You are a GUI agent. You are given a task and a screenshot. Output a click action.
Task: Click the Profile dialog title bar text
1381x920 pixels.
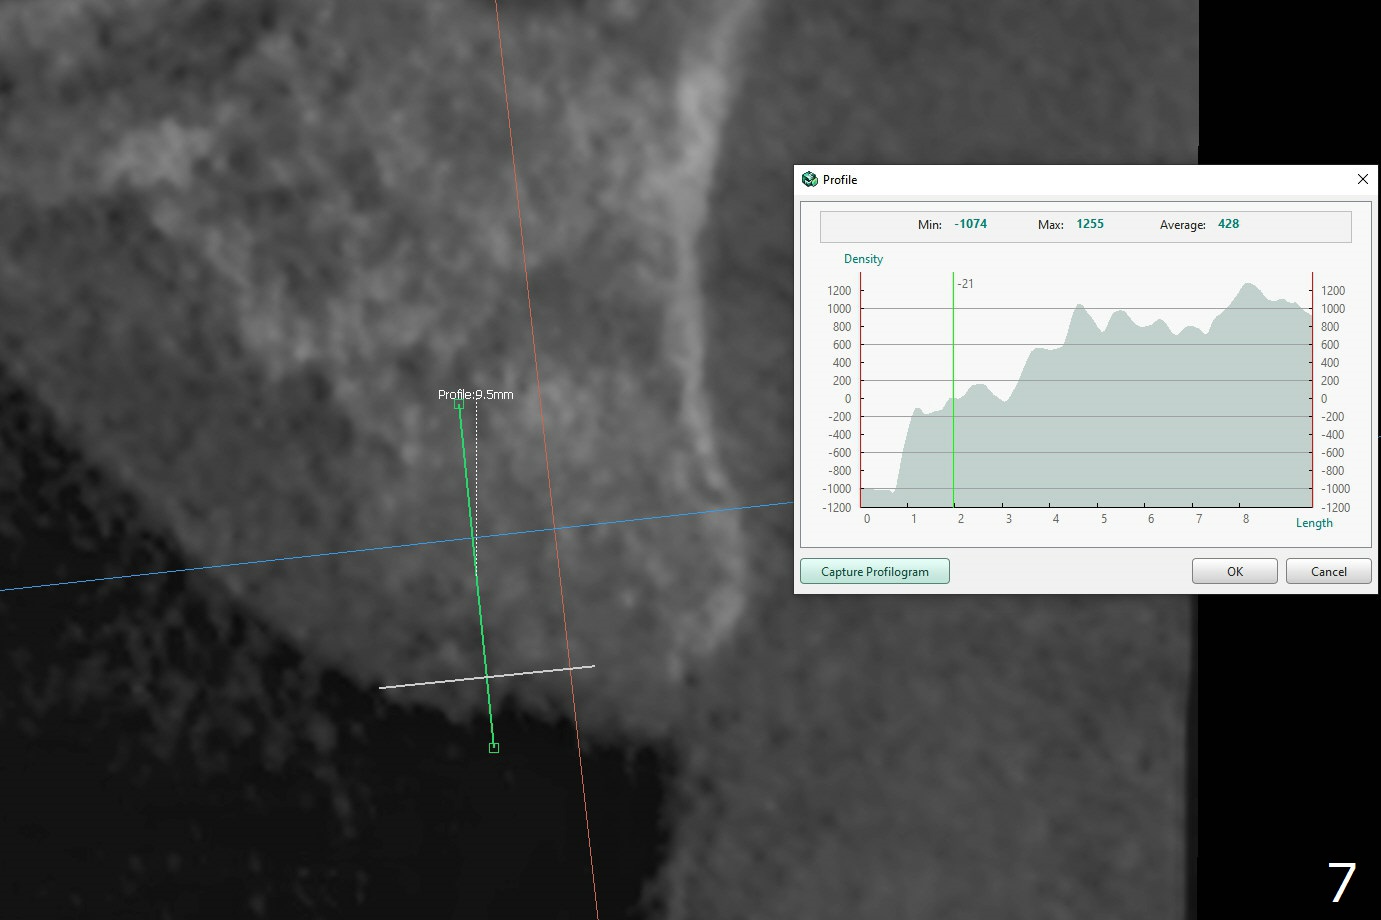[x=840, y=180]
